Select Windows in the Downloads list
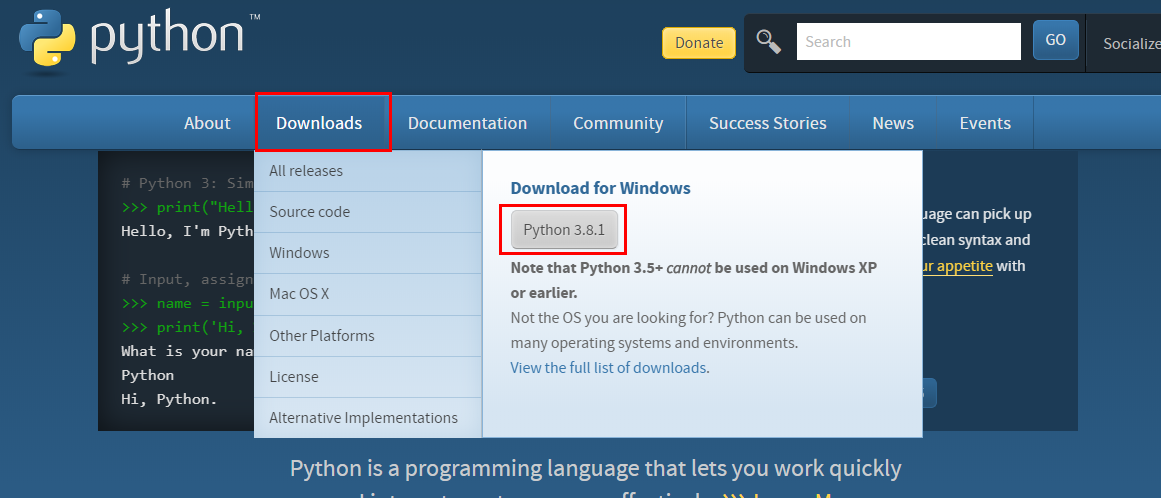This screenshot has height=498, width=1161. click(368, 253)
